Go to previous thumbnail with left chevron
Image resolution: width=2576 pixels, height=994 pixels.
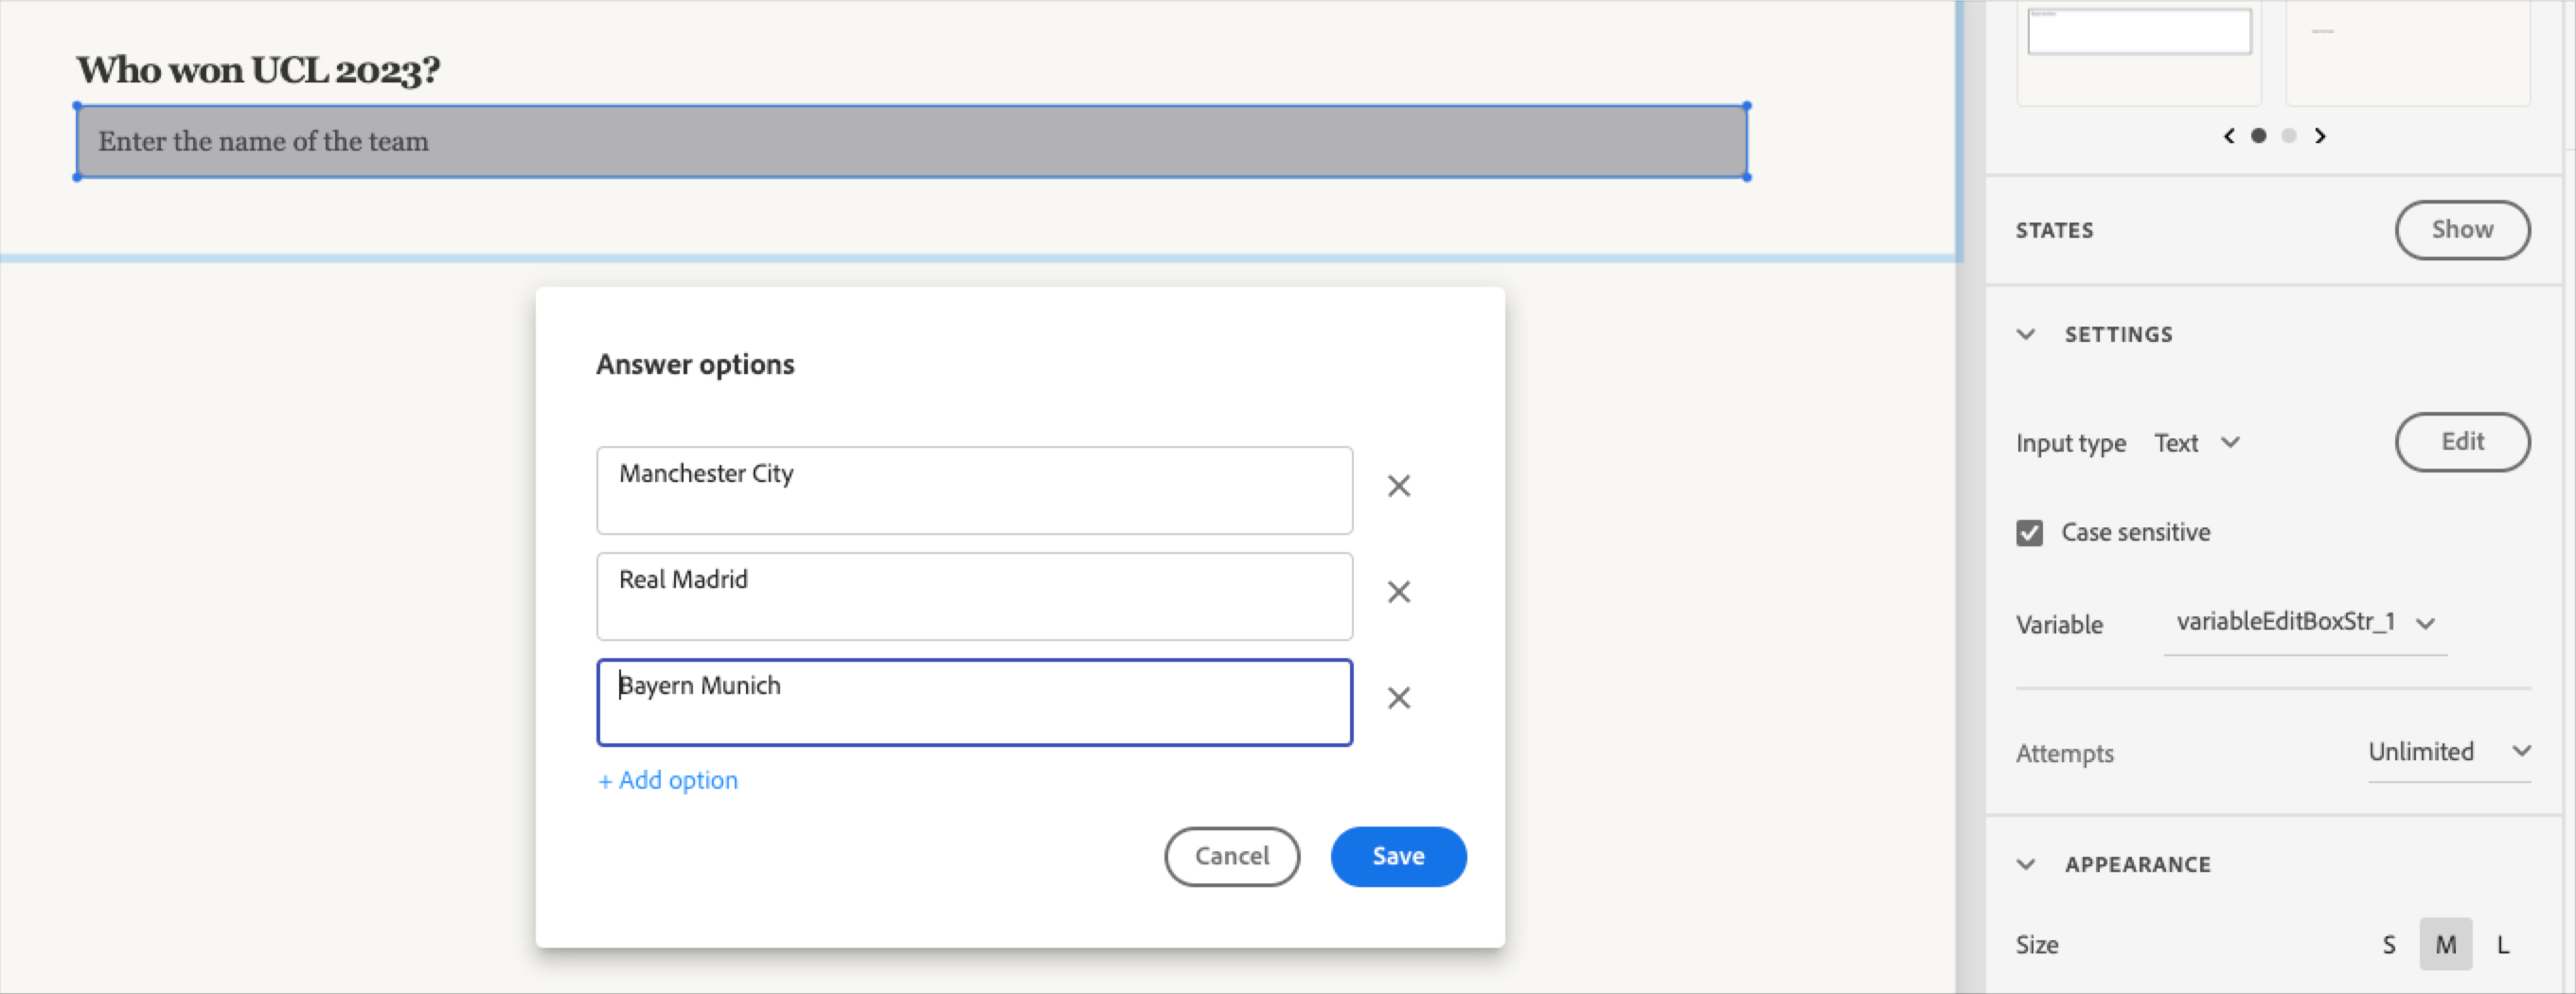tap(2228, 136)
